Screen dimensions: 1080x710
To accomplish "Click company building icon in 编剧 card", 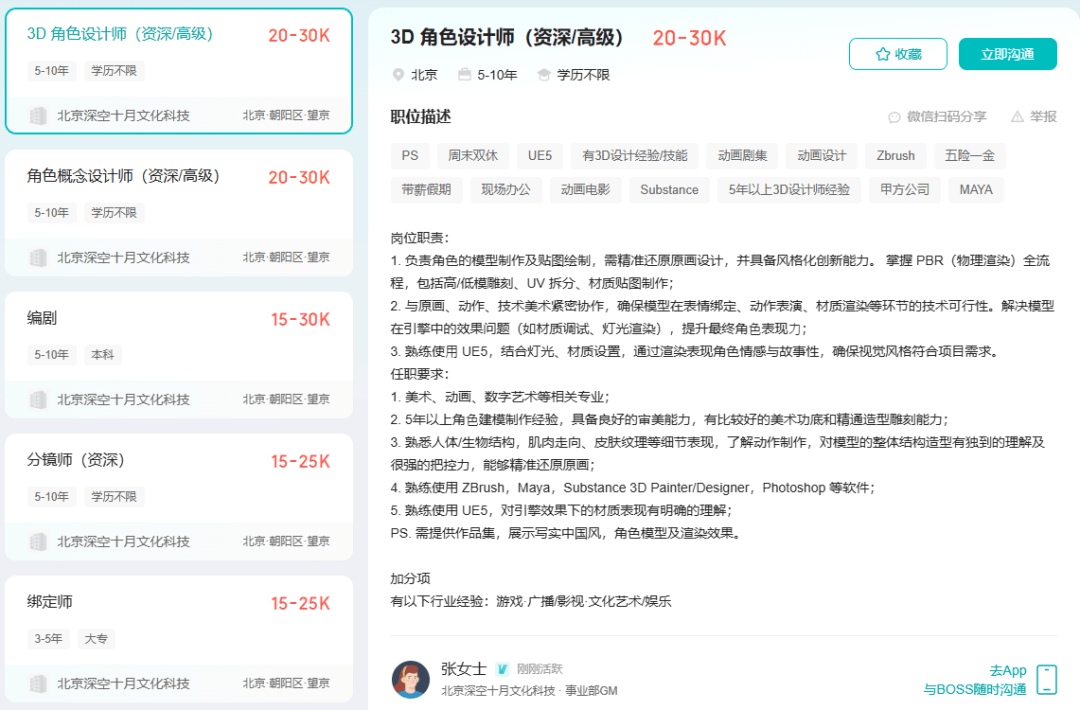I will [x=38, y=400].
